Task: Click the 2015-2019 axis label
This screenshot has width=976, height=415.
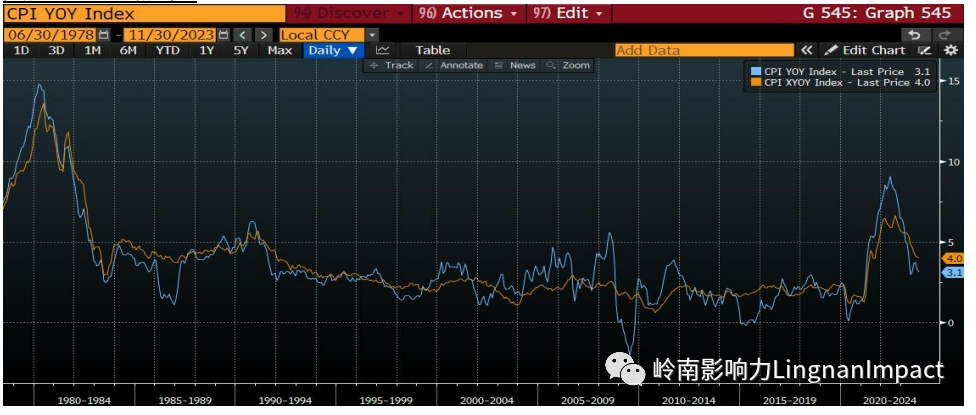Action: point(791,399)
